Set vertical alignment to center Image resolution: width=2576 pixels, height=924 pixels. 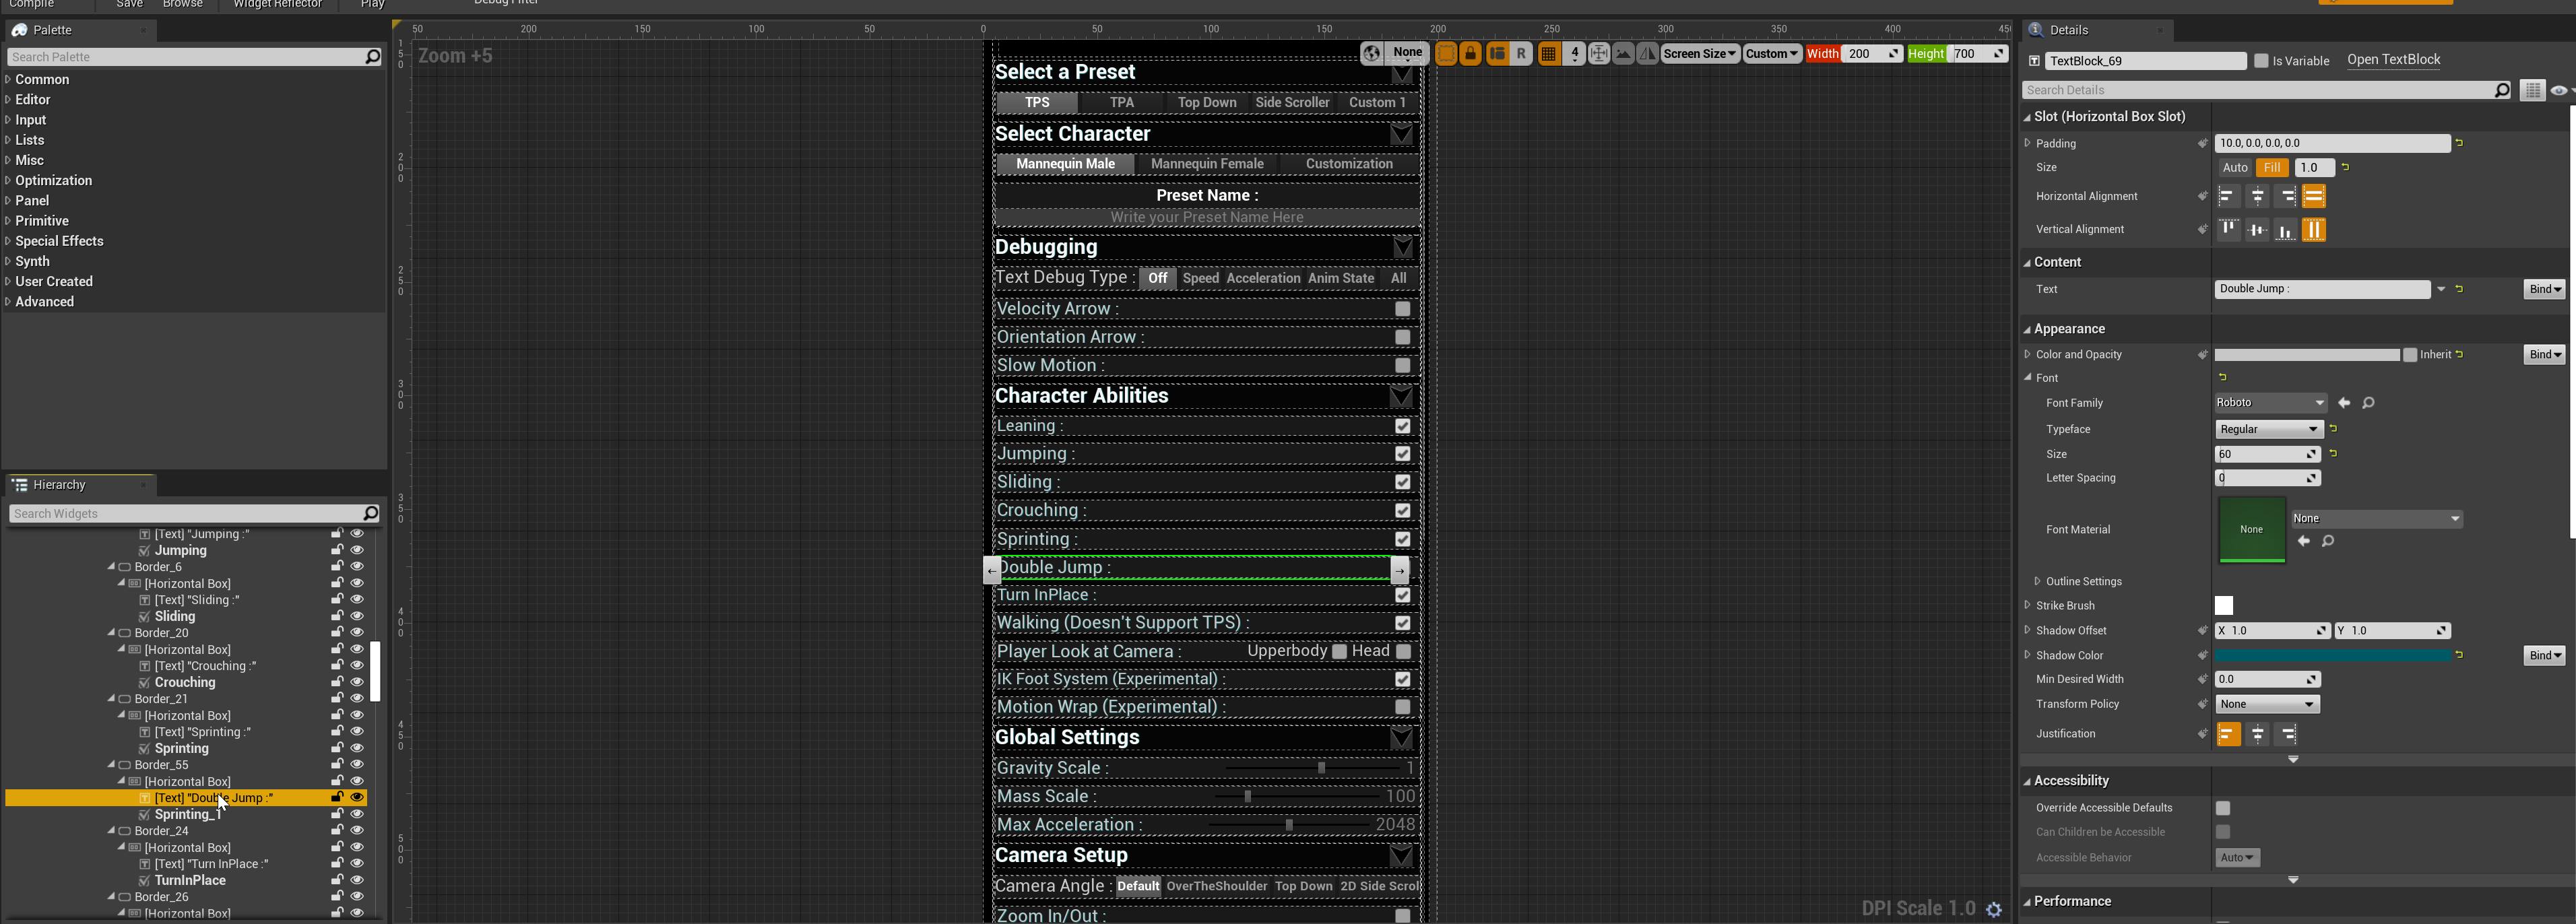click(2257, 230)
